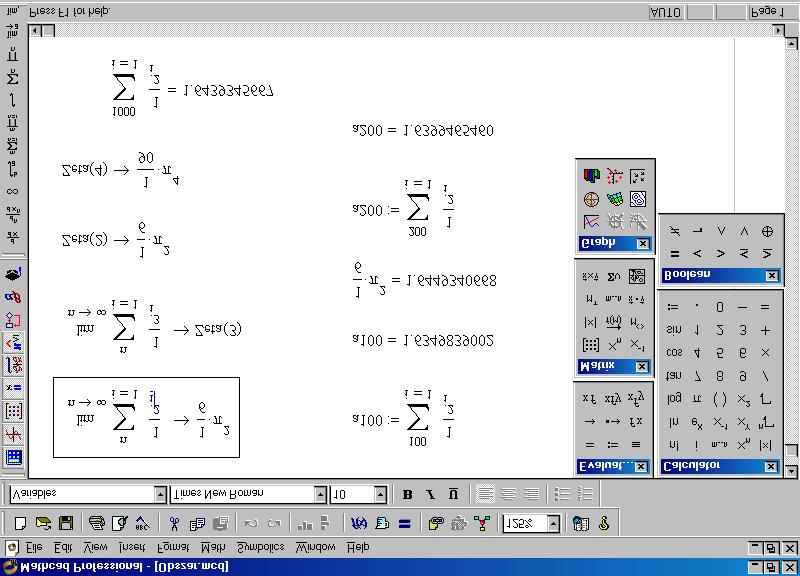800x576 pixels.
Task: Click the Insert Function f(x) icon
Action: pyautogui.click(x=359, y=523)
